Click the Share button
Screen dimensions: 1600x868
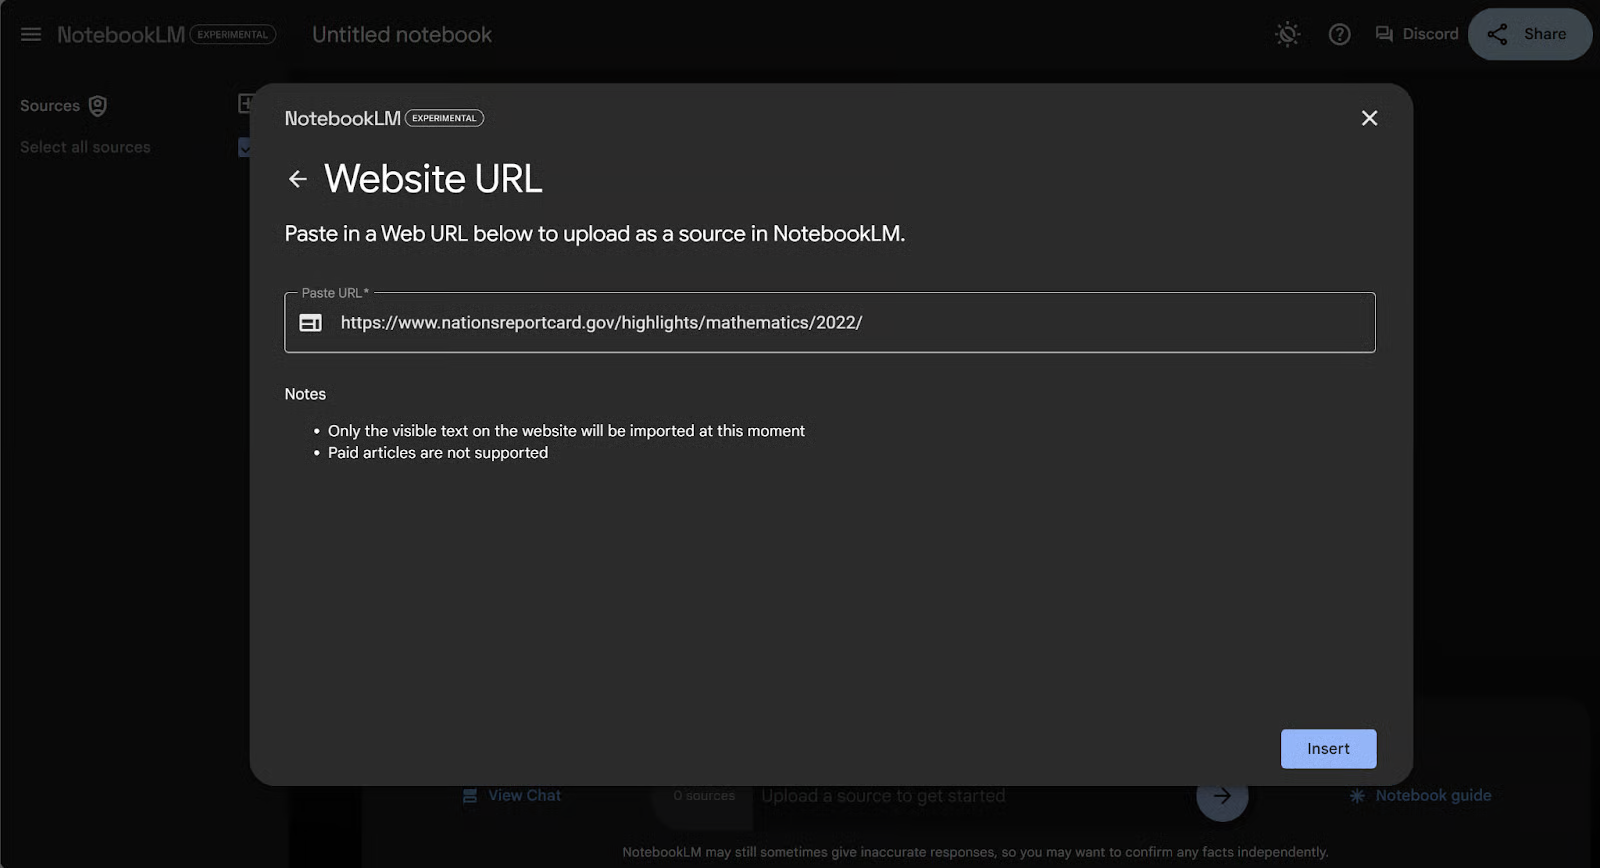click(x=1528, y=34)
